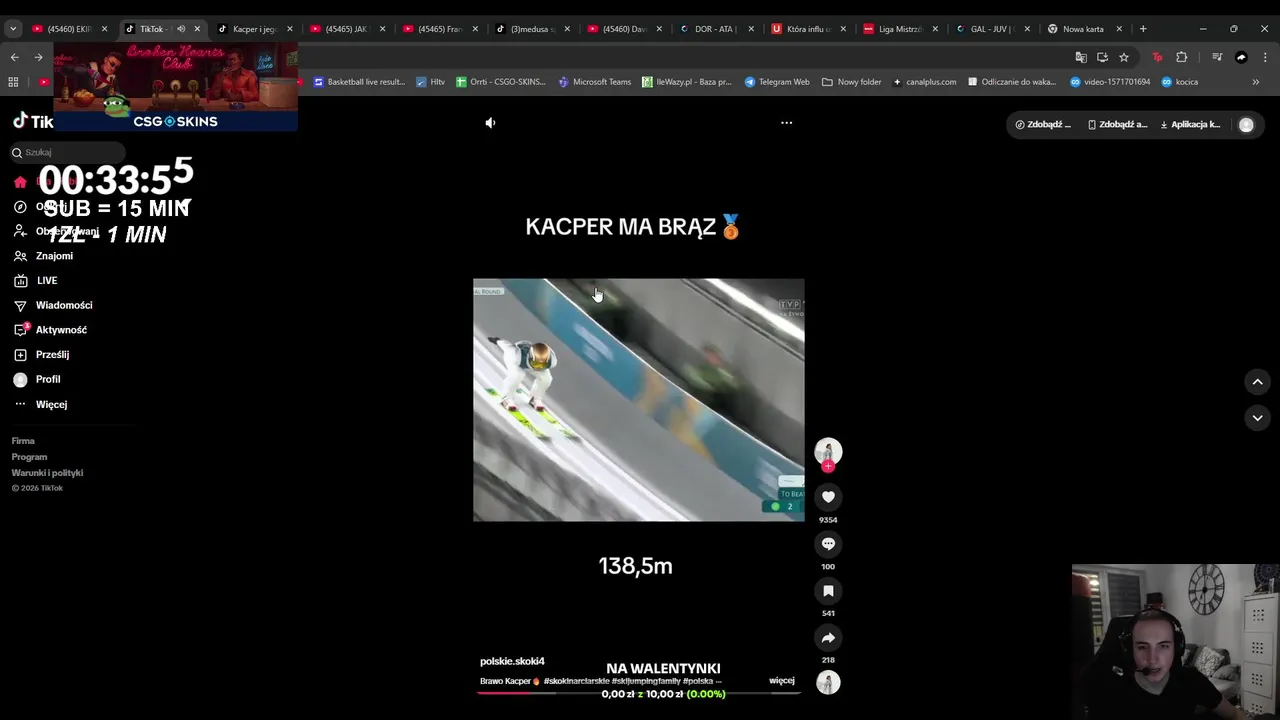Switch to the DOR - ATA tab
Image resolution: width=1280 pixels, height=720 pixels.
pos(714,29)
